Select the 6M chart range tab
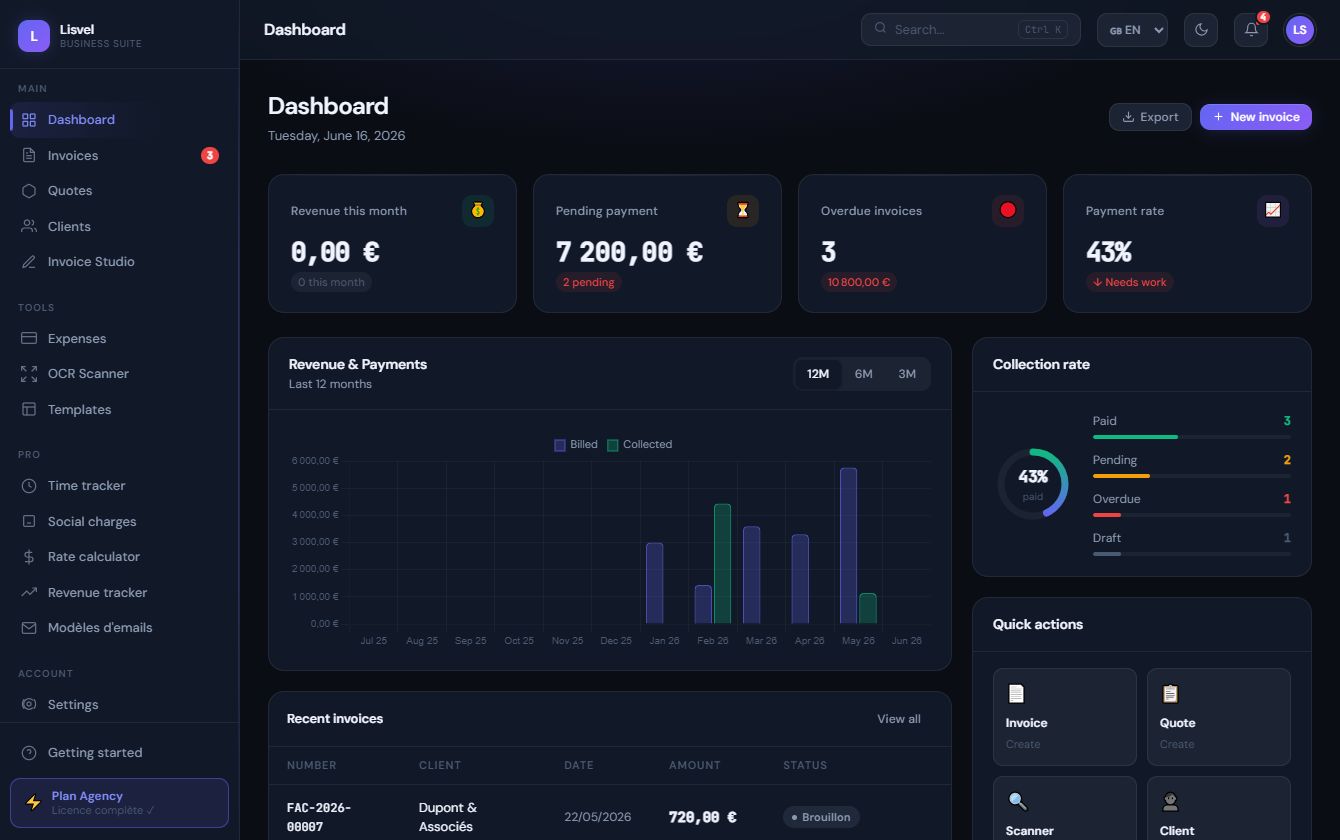This screenshot has width=1340, height=840. tap(864, 374)
